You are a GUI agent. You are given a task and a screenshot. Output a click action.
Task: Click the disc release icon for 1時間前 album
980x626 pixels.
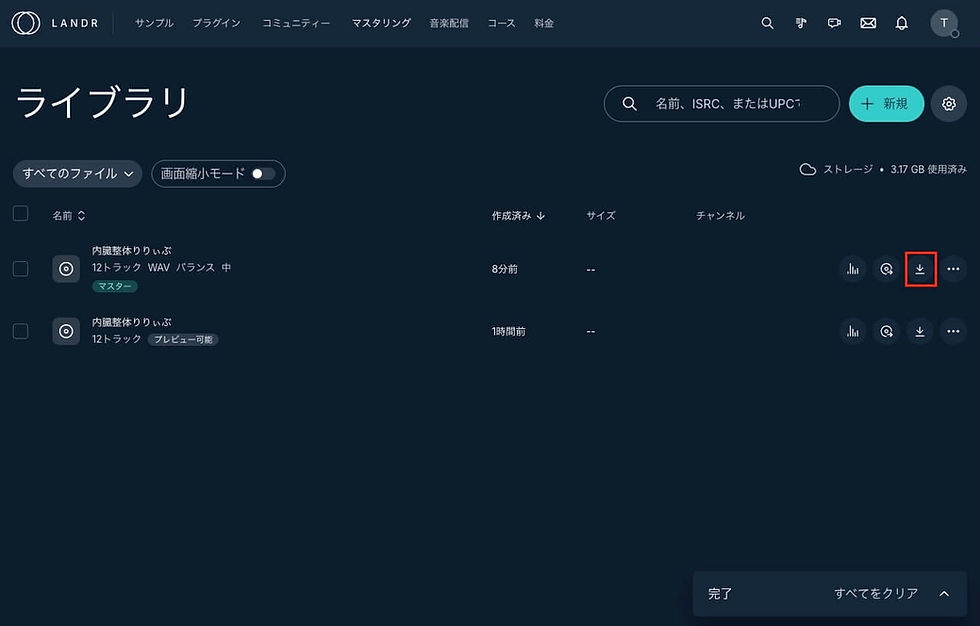click(x=886, y=331)
